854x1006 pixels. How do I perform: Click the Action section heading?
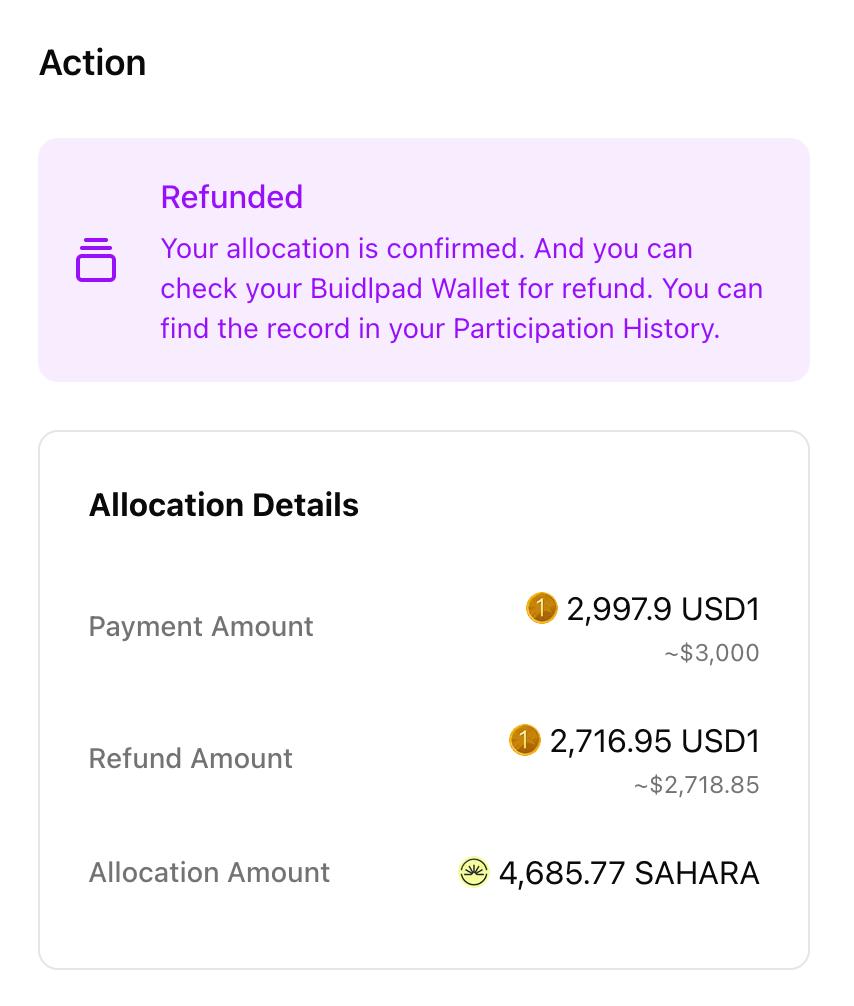(93, 63)
